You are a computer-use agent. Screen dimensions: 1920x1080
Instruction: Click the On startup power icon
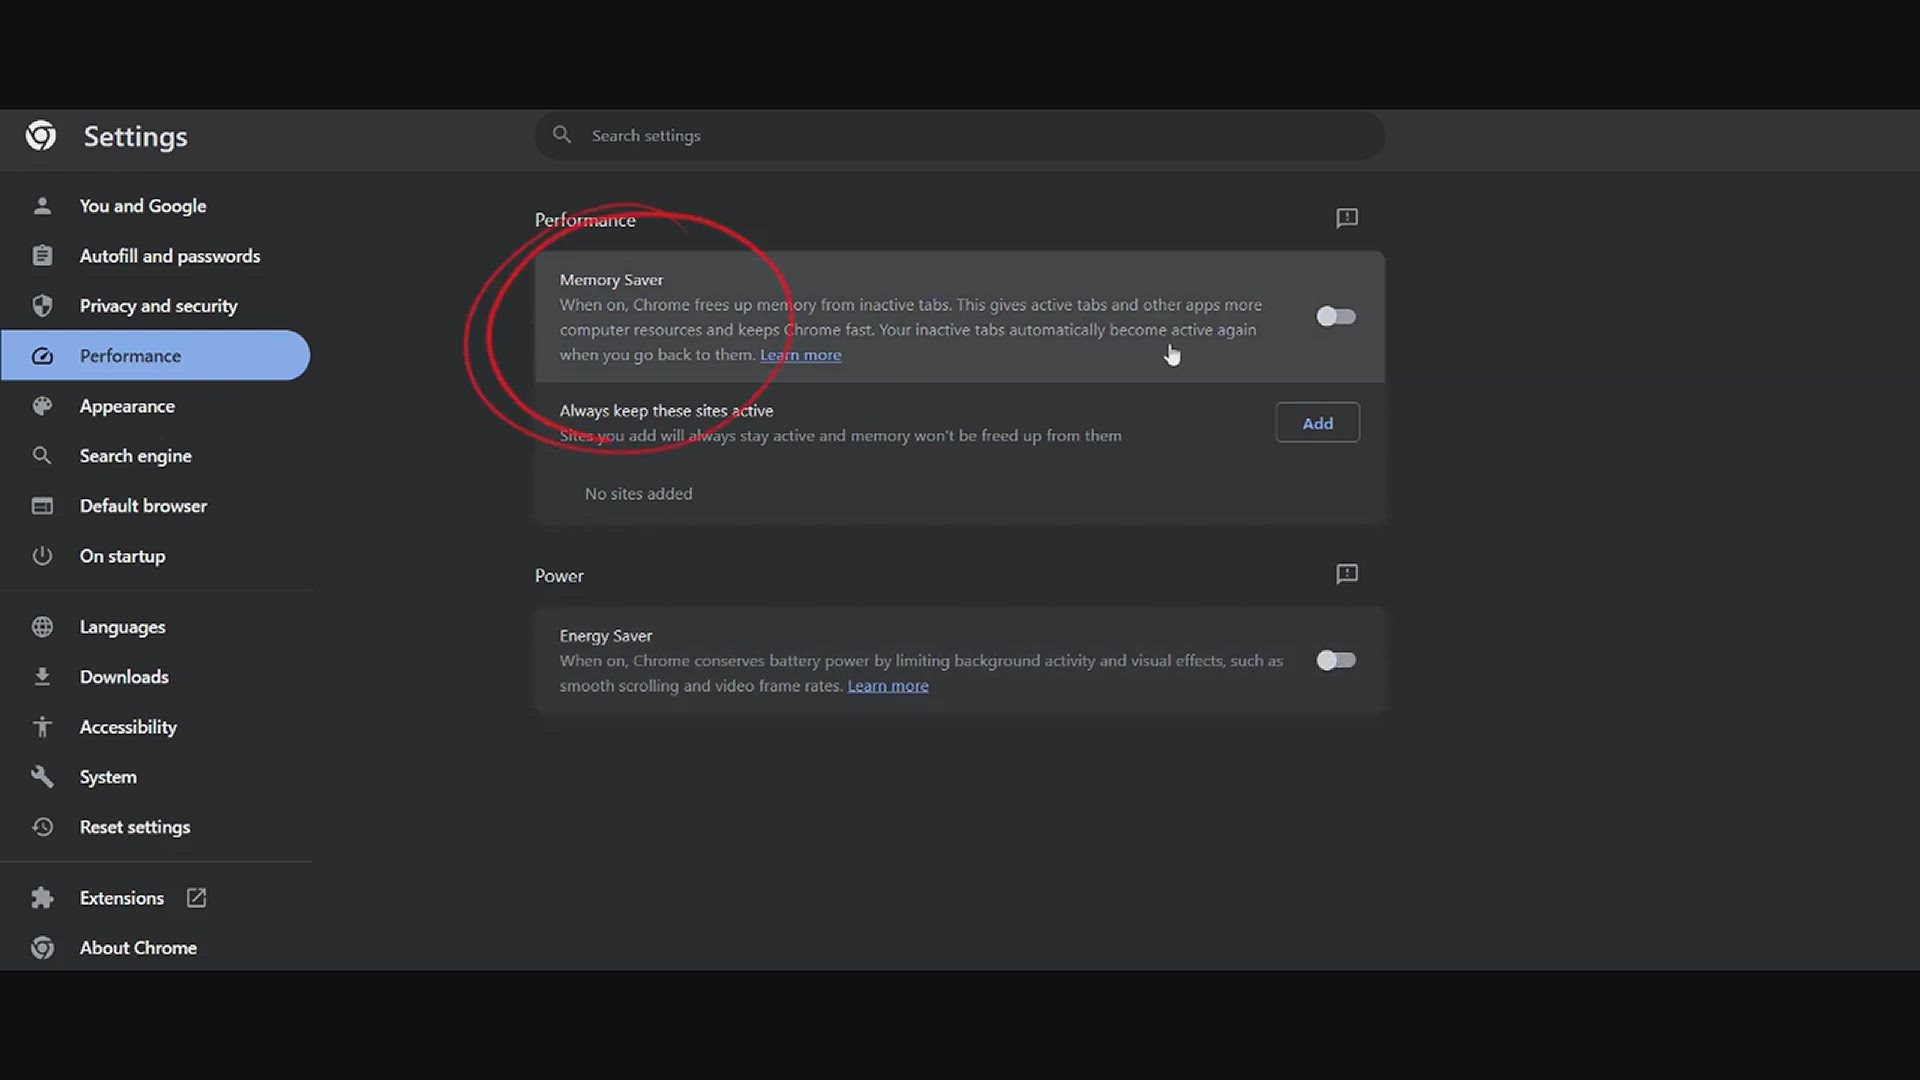point(42,556)
